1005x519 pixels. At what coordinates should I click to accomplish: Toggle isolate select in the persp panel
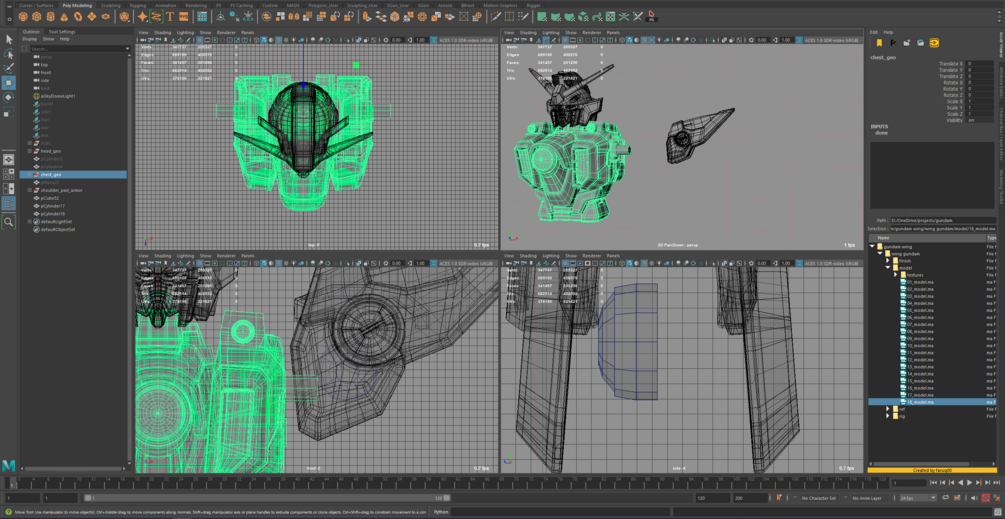point(712,40)
